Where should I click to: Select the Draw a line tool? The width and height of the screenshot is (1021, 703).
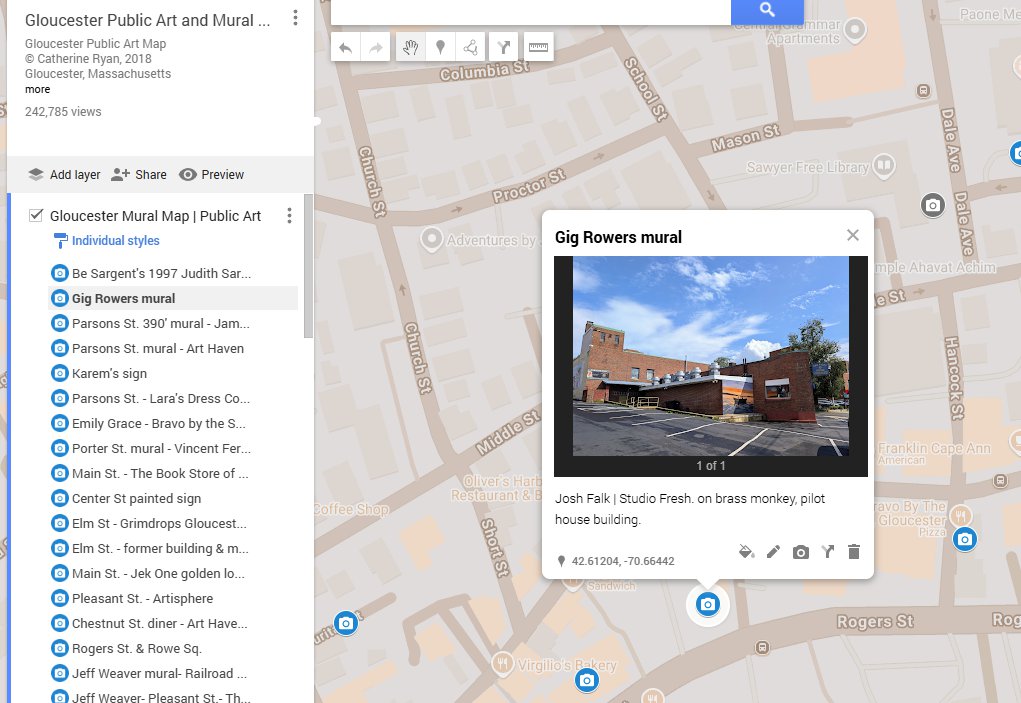469,47
